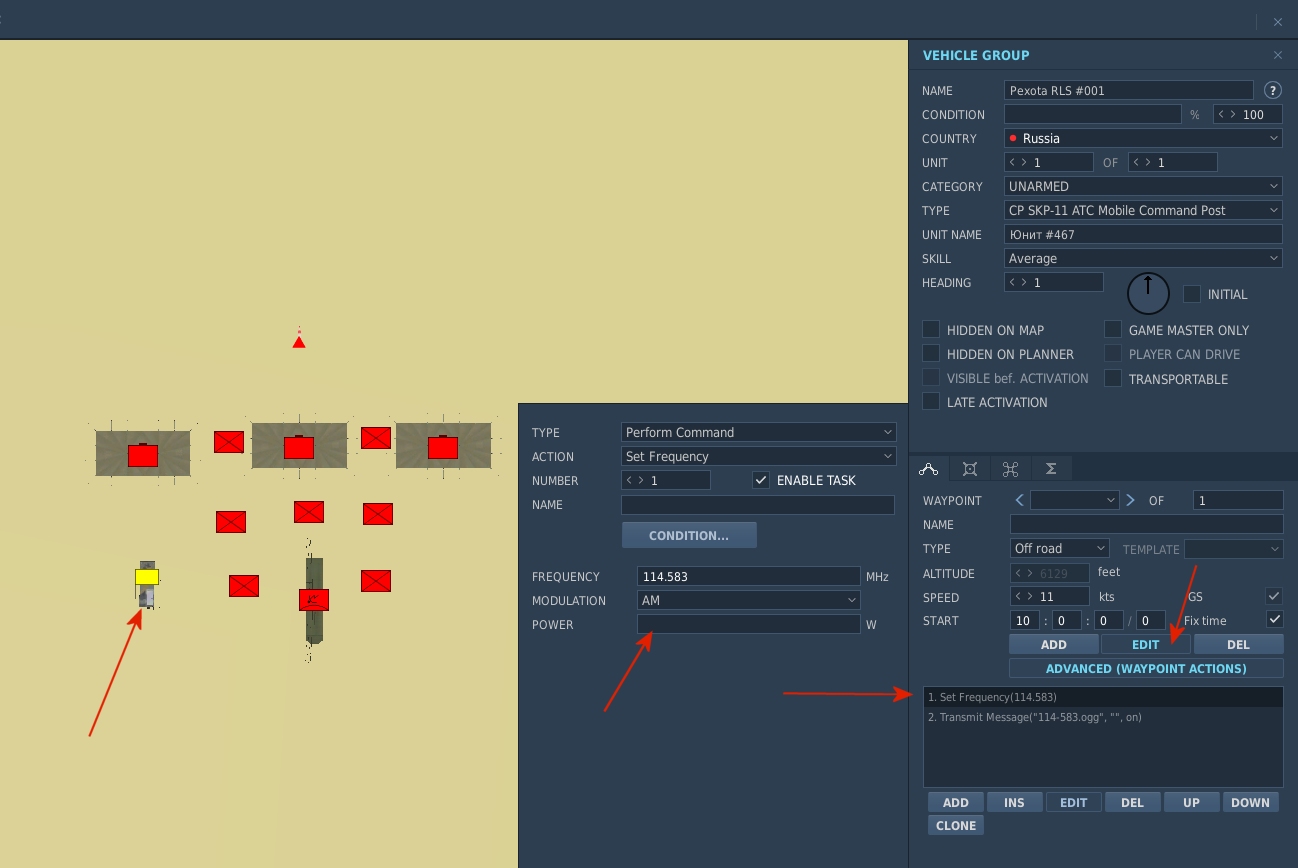Screen dimensions: 1298x868
Task: Click the red triangle marker on map
Action: (298, 341)
